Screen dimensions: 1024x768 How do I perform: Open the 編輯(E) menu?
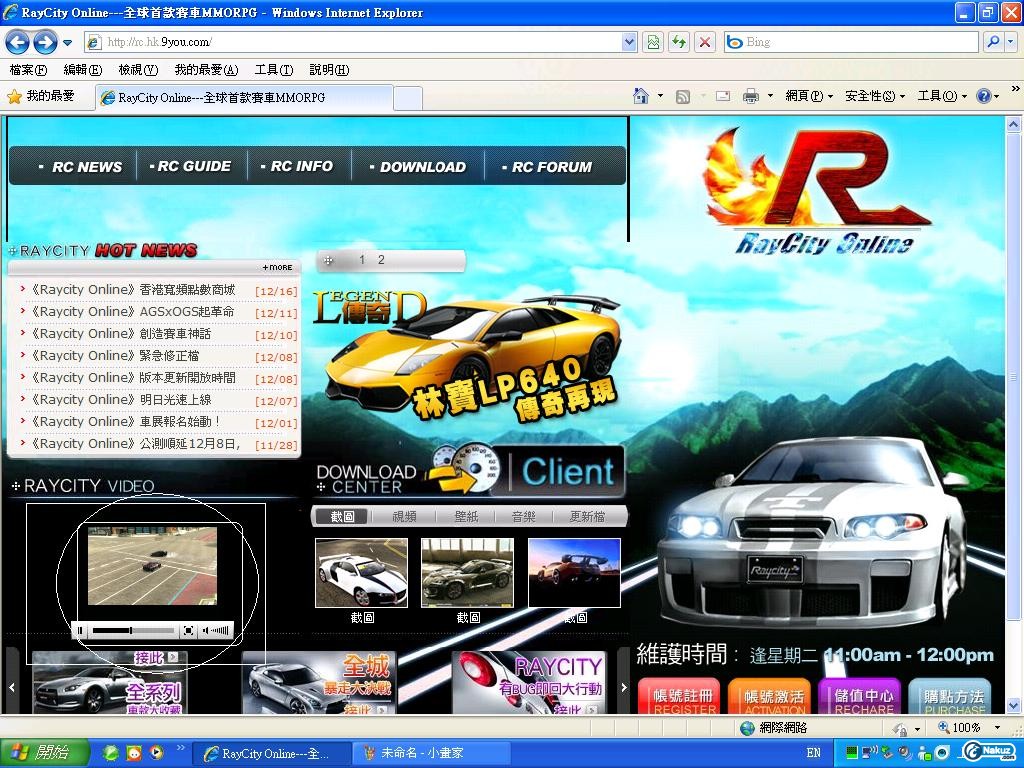pos(83,70)
